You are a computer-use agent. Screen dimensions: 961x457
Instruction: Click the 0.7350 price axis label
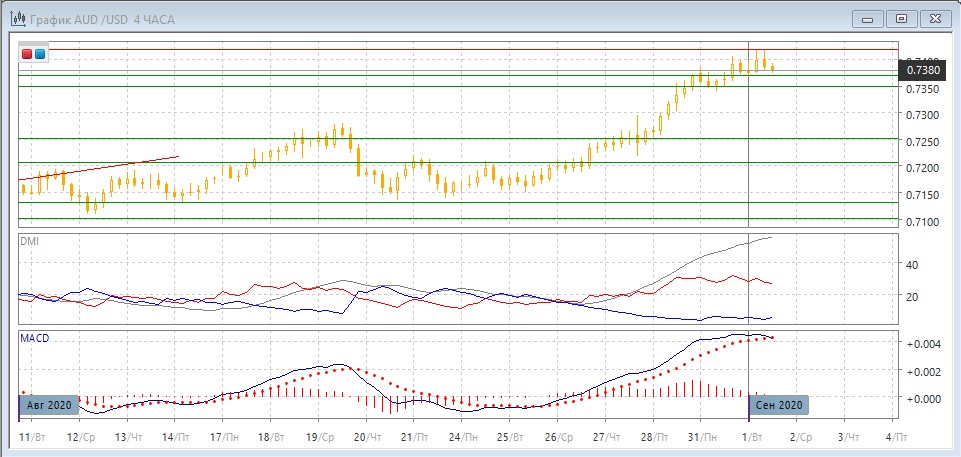(922, 89)
